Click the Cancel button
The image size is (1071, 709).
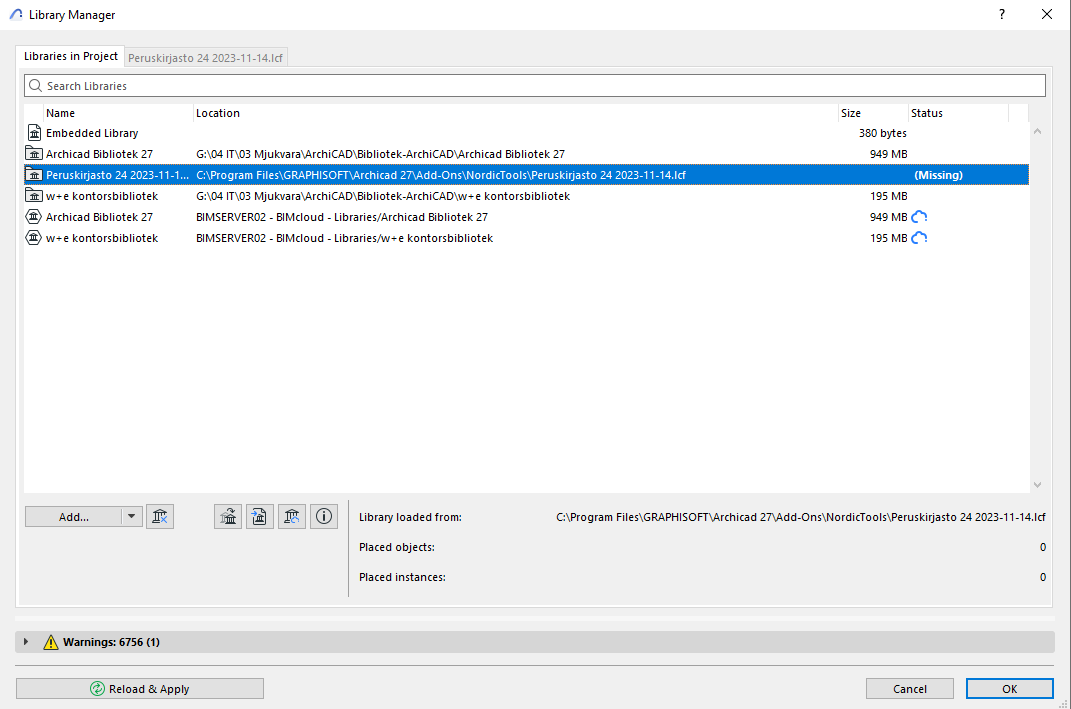[910, 688]
